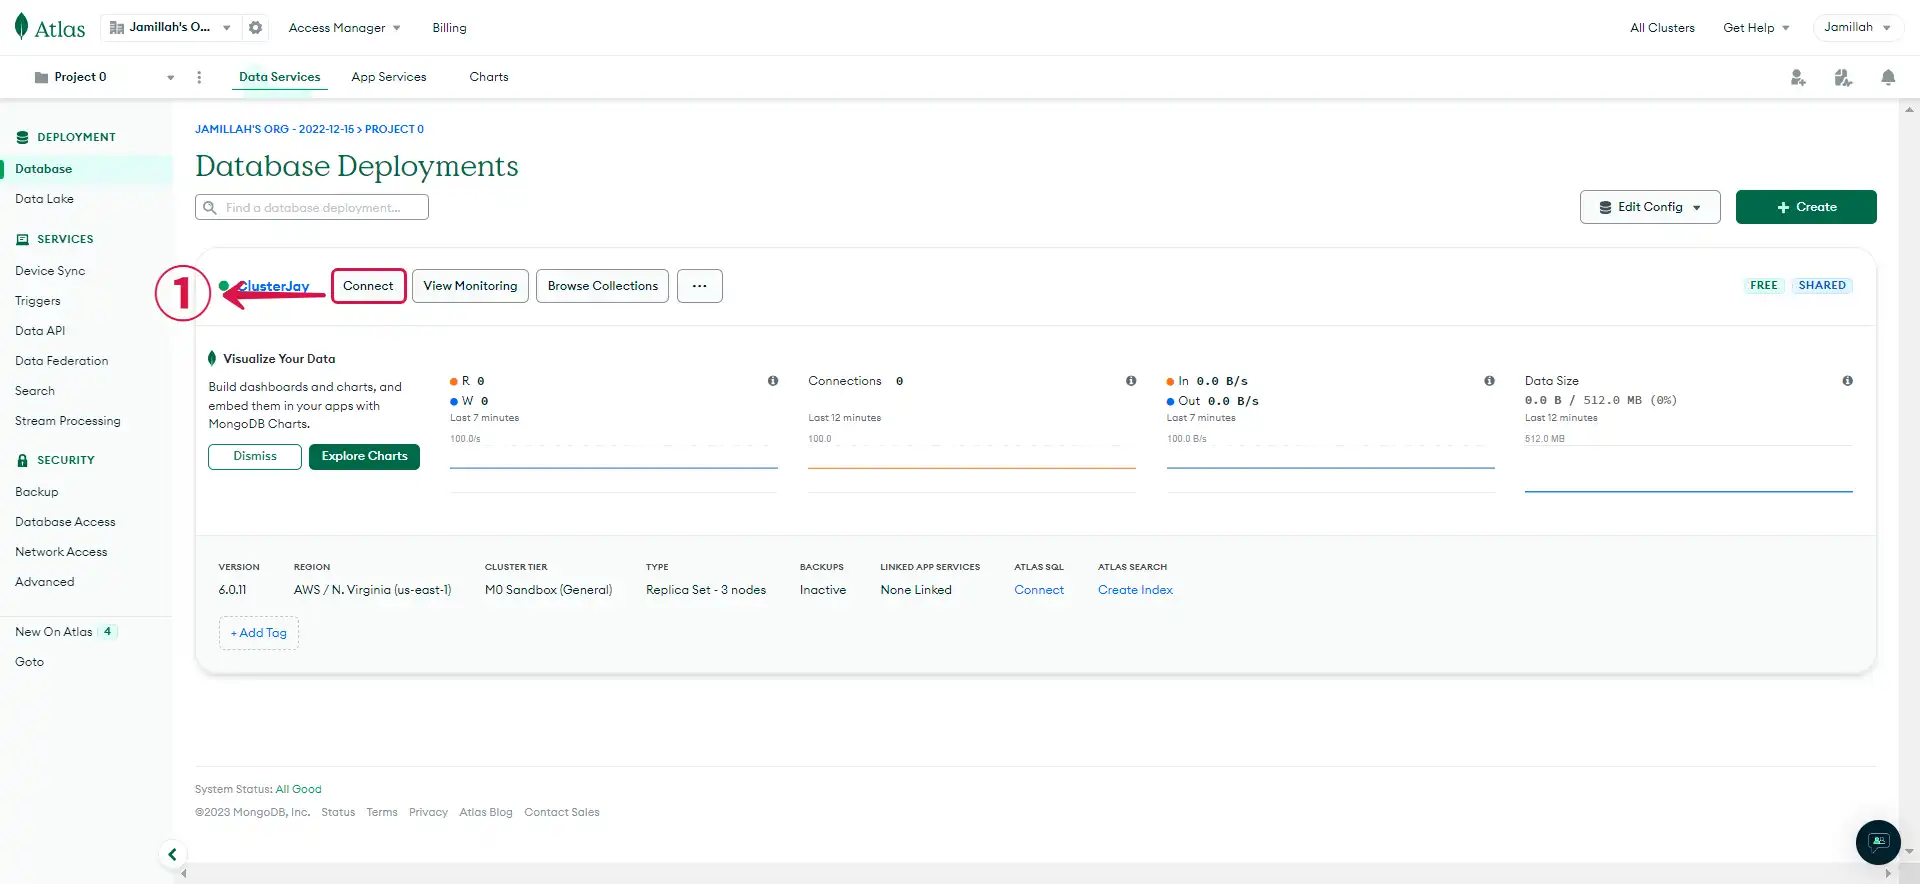The height and width of the screenshot is (884, 1920).
Task: Click the Atlas leaf logo
Action: [21, 27]
